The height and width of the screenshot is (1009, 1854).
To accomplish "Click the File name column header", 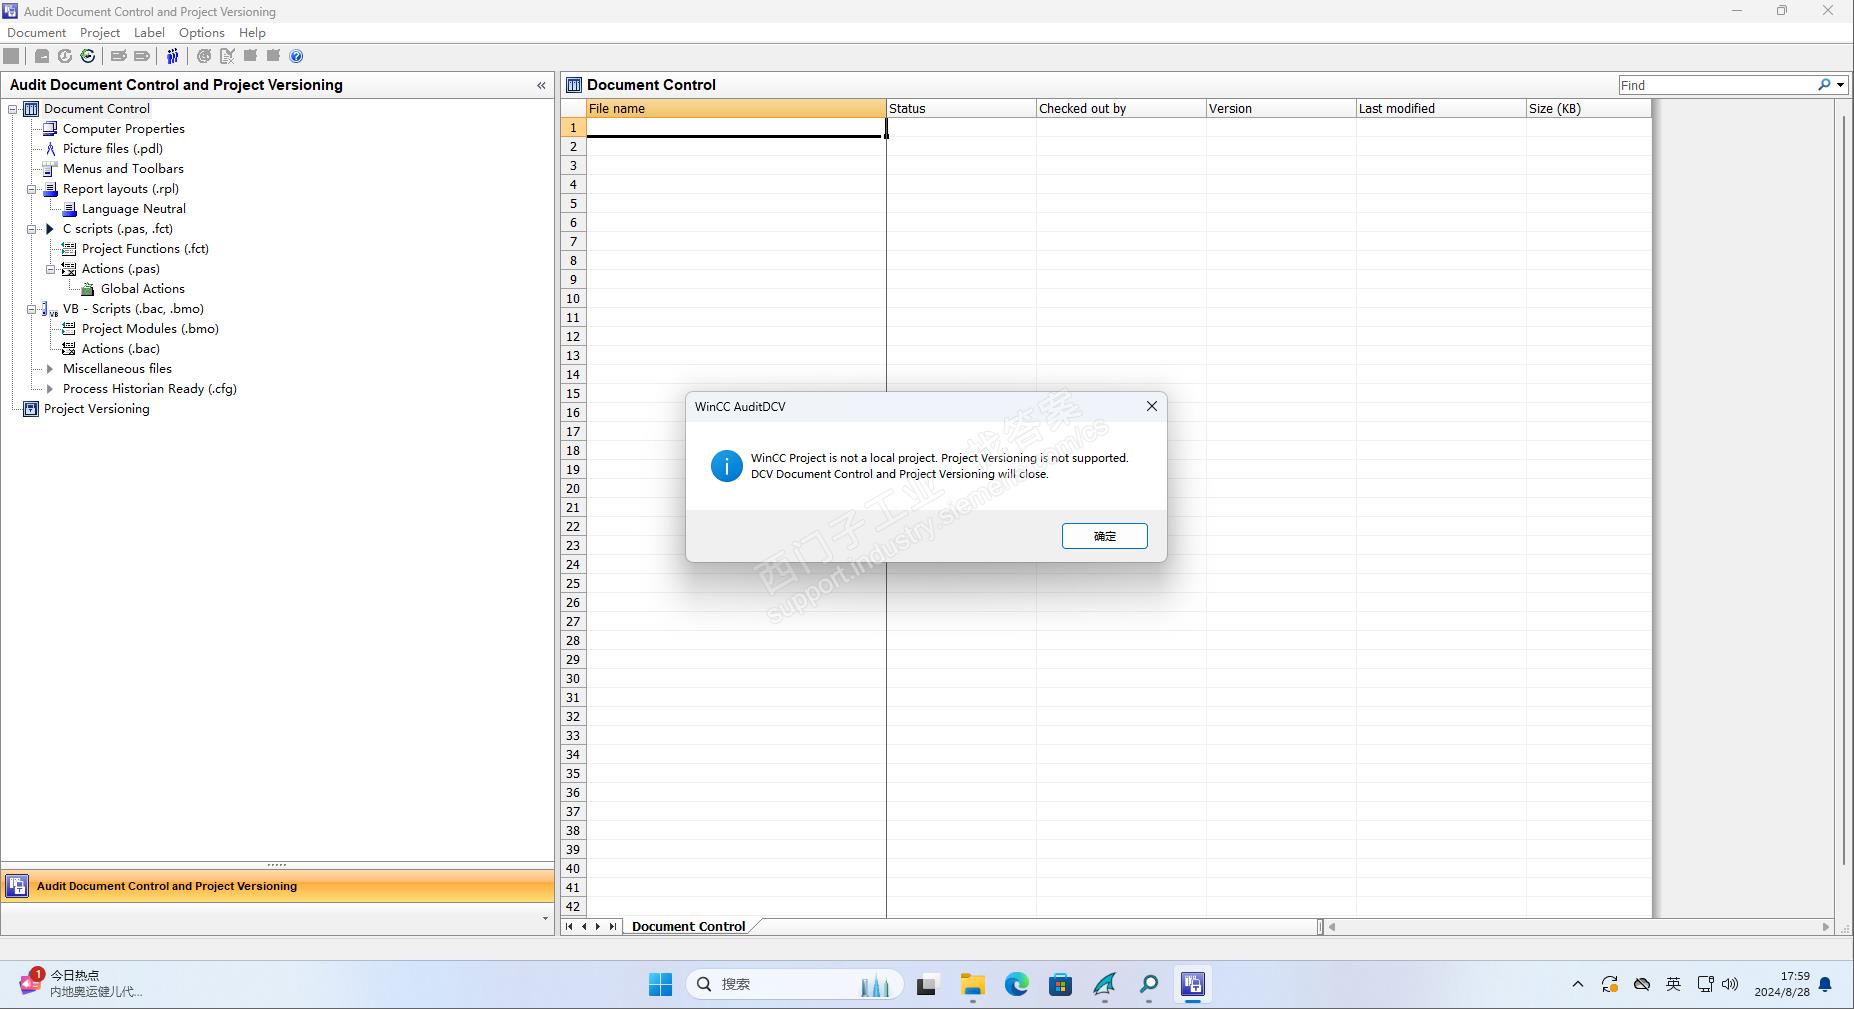I will (736, 108).
